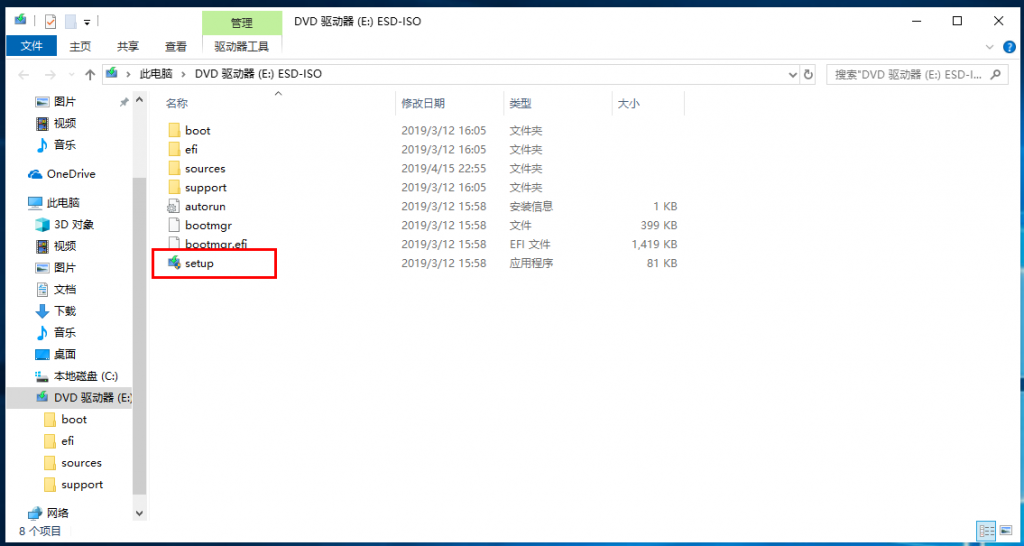Select the sources folder icon in file list
1024x546 pixels.
[174, 169]
